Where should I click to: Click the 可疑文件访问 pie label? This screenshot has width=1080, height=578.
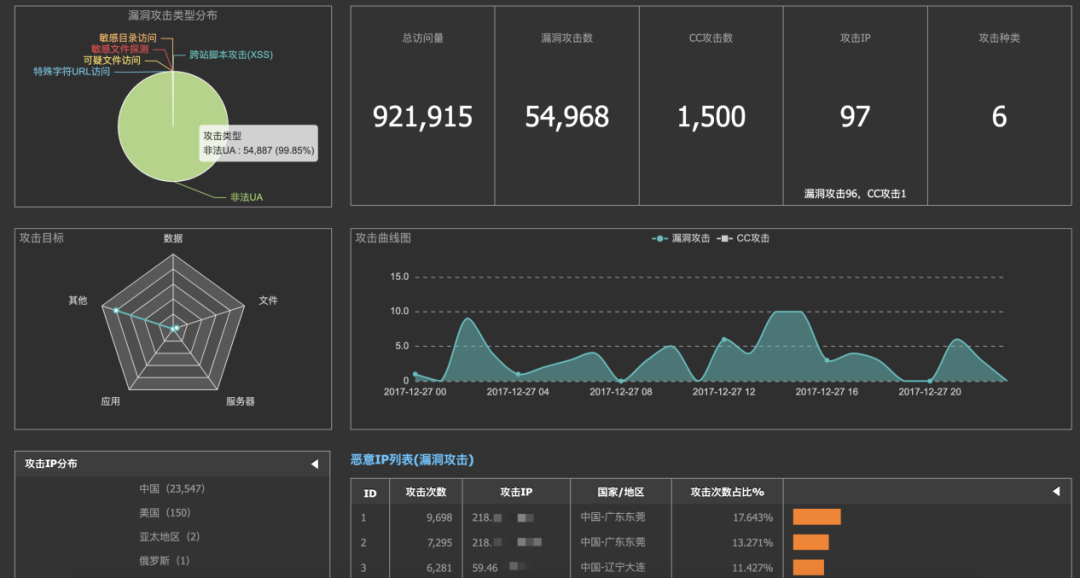point(112,60)
